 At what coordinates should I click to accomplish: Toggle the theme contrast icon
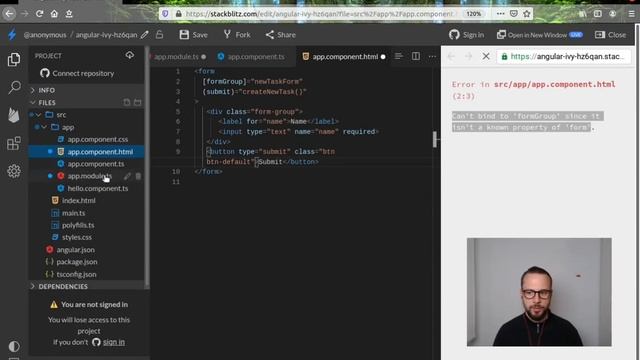coord(14,346)
